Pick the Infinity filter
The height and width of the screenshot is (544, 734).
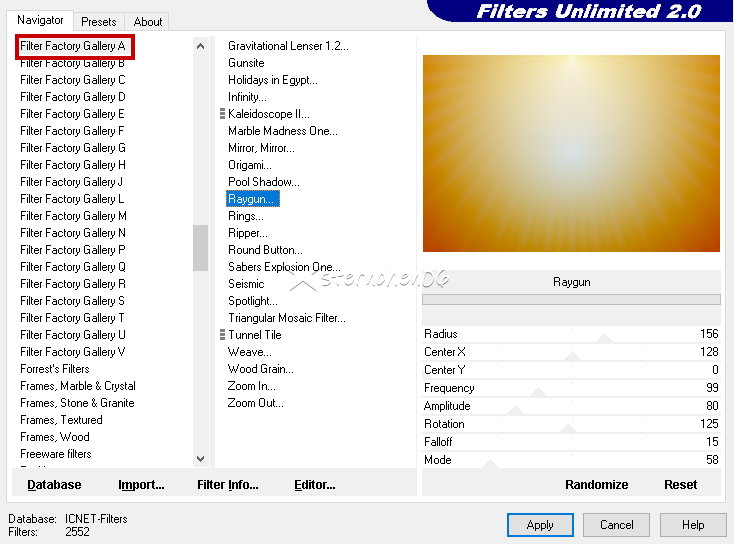247,97
